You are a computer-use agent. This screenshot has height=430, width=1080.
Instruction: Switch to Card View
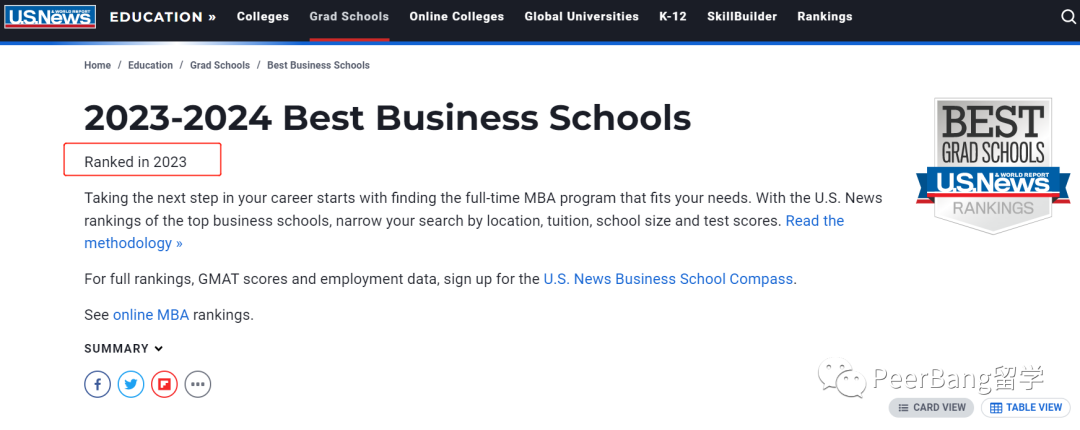click(931, 407)
